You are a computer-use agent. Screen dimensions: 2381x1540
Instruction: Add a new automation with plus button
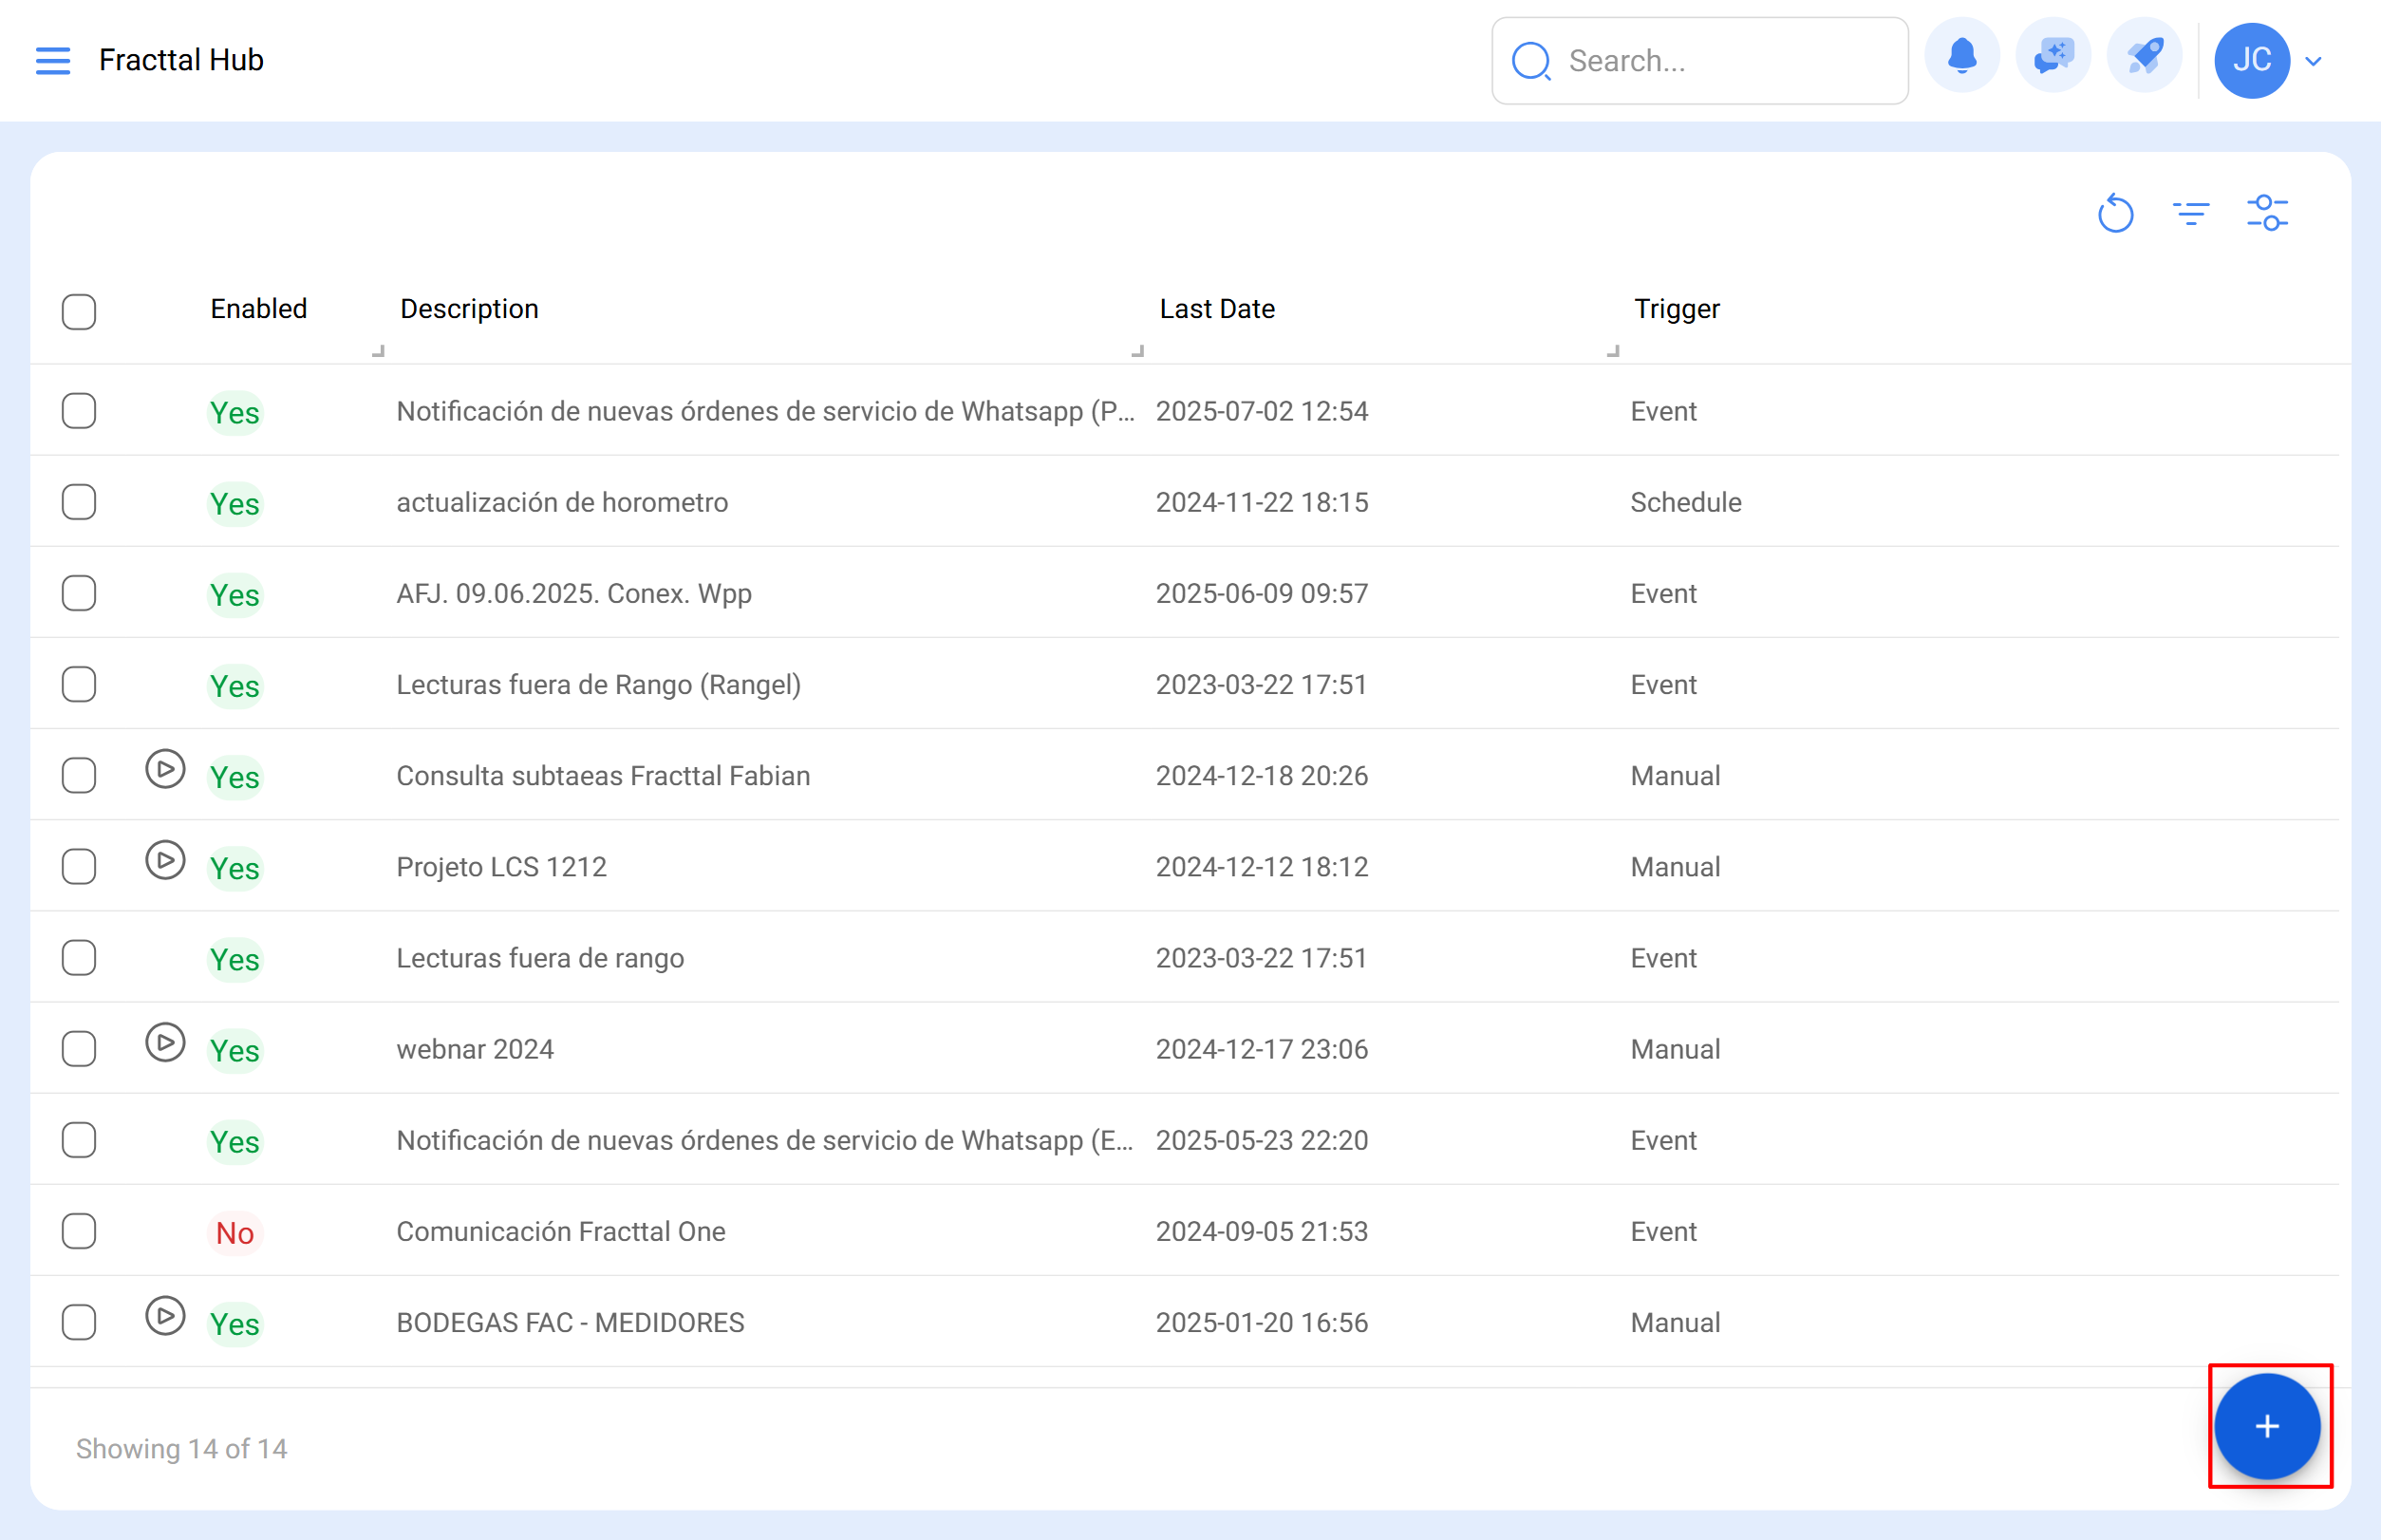pos(2266,1426)
